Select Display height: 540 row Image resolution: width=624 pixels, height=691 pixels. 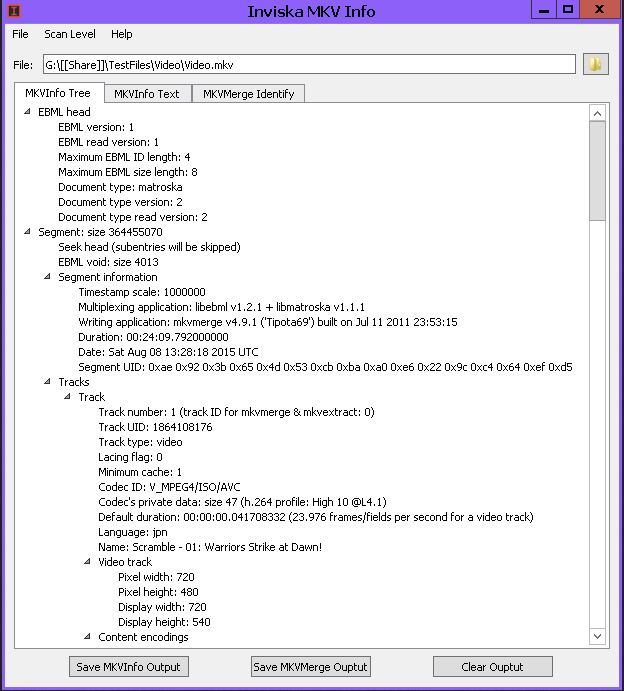click(x=164, y=621)
